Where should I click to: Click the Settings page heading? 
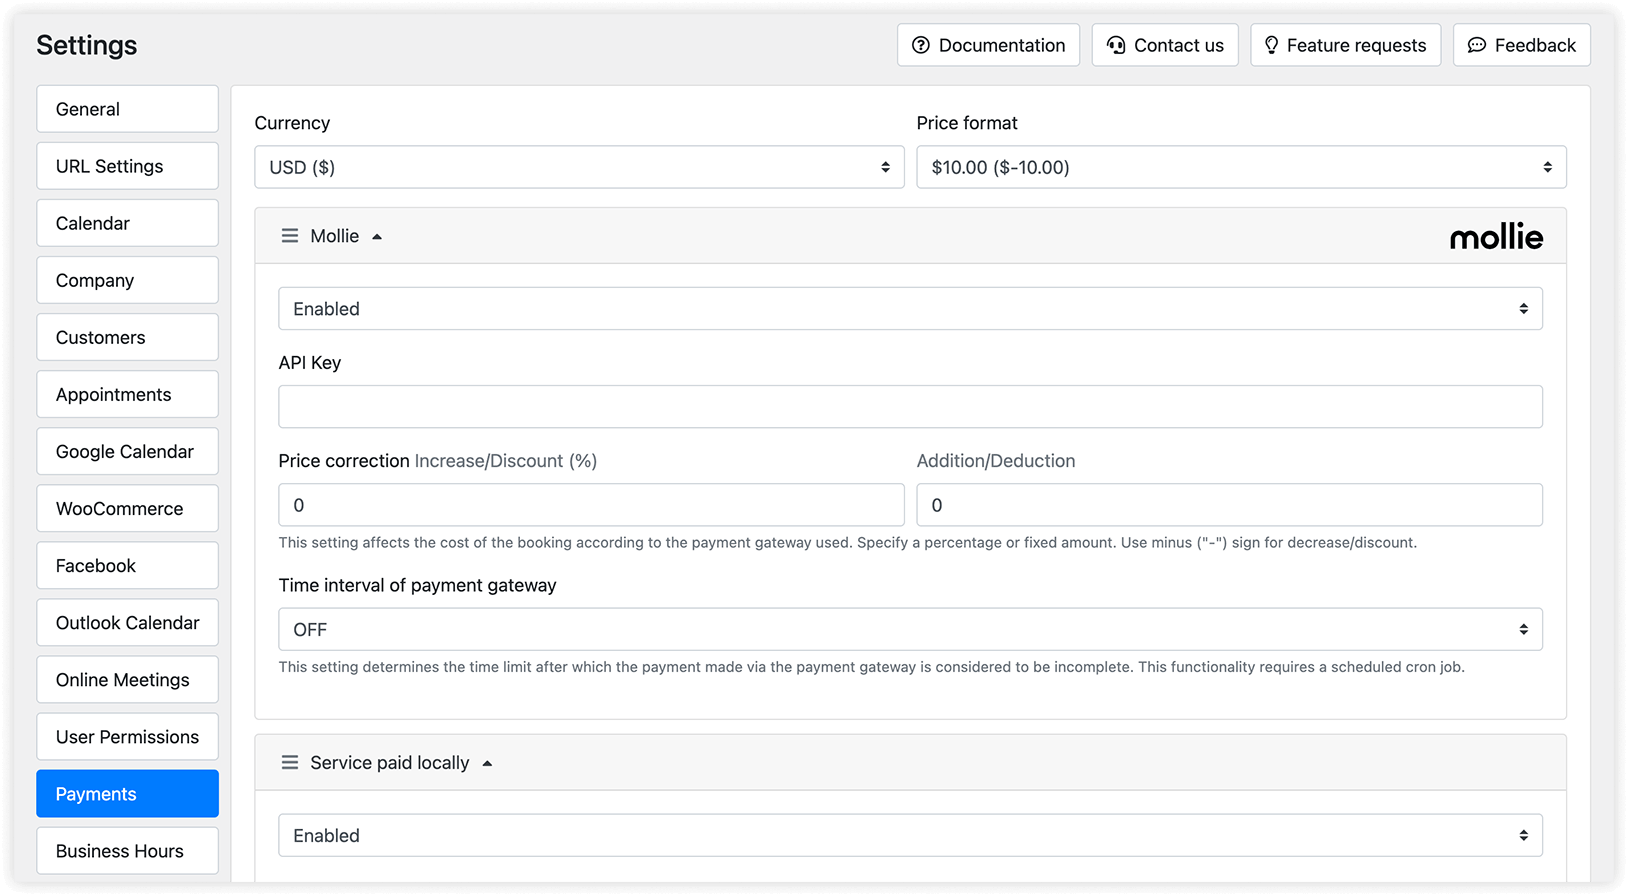(x=87, y=45)
